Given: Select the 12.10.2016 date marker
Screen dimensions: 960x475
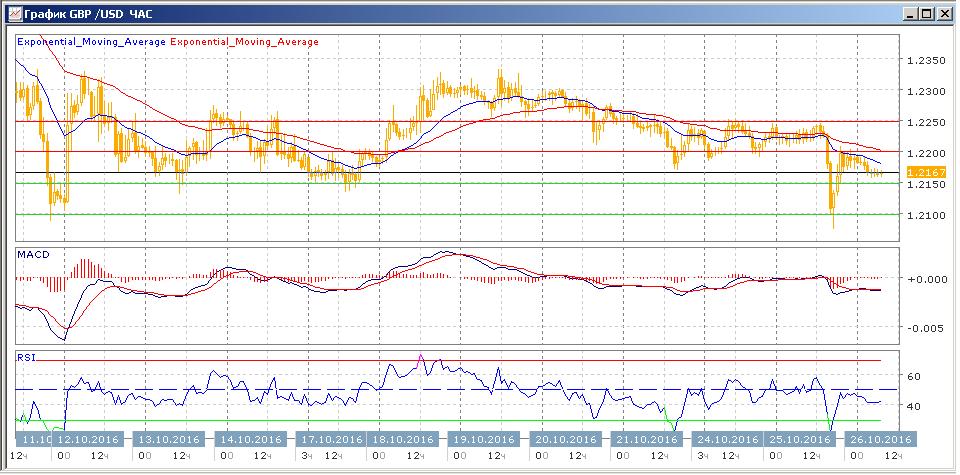Looking at the screenshot, I should pyautogui.click(x=88, y=439).
